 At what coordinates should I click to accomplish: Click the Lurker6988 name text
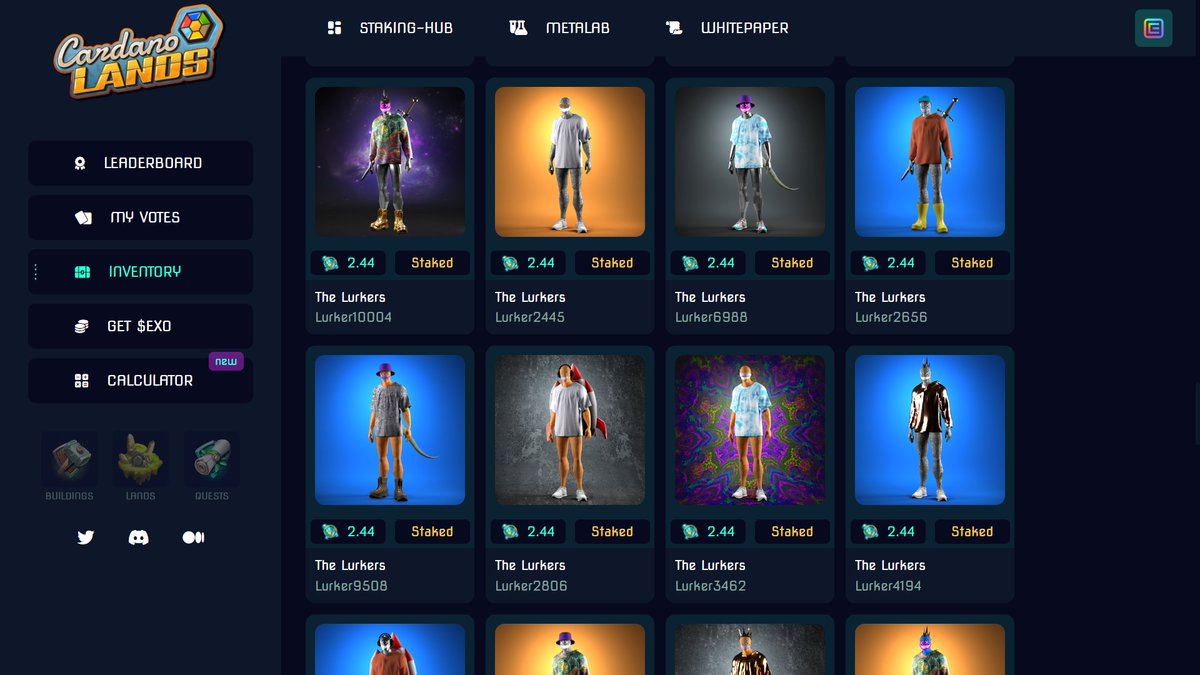[x=711, y=317]
